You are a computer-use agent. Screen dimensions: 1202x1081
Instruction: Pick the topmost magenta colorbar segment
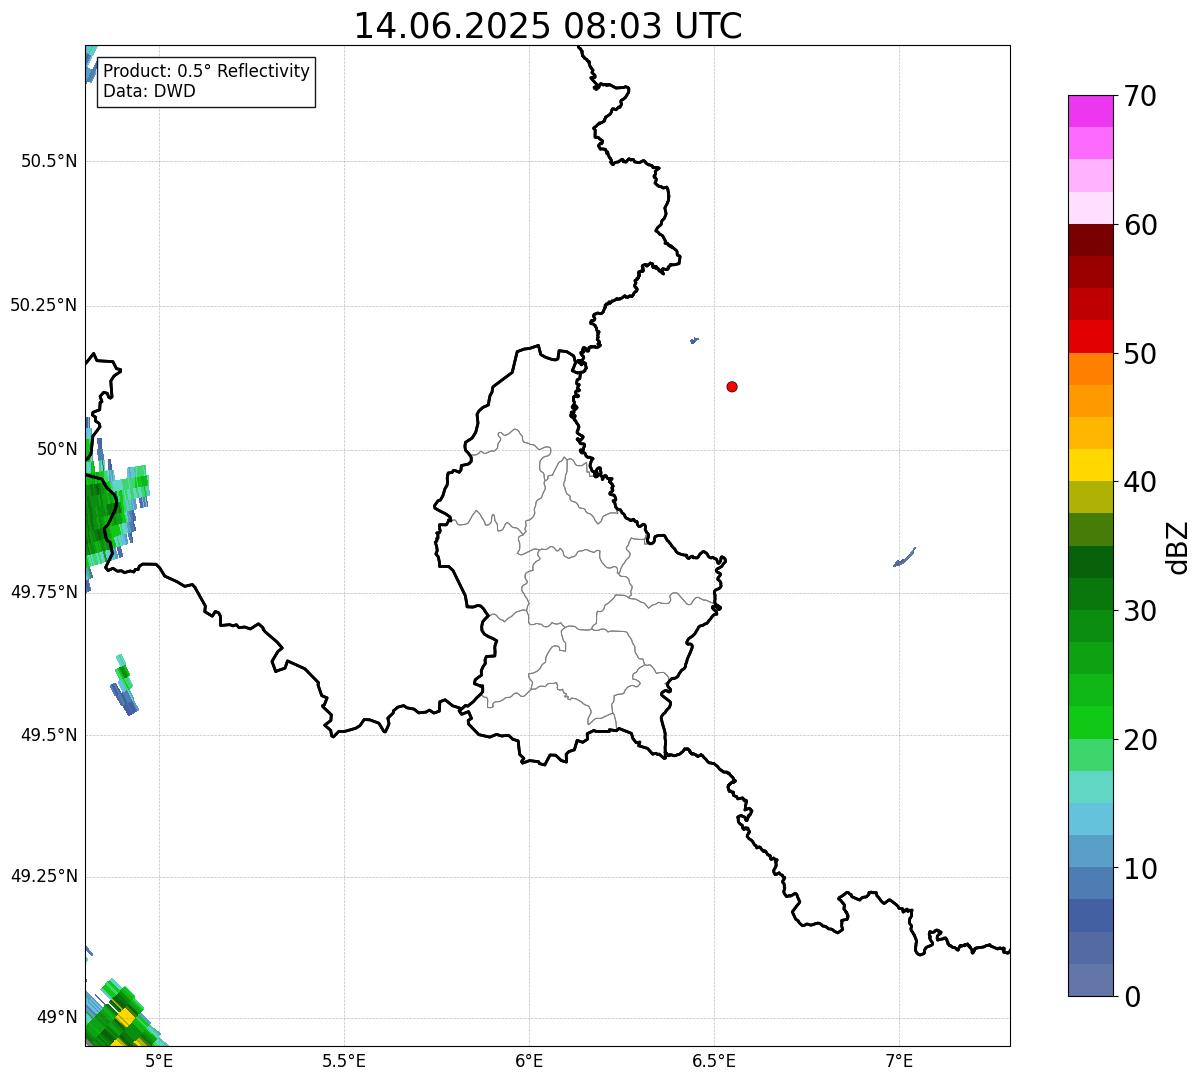point(1090,111)
